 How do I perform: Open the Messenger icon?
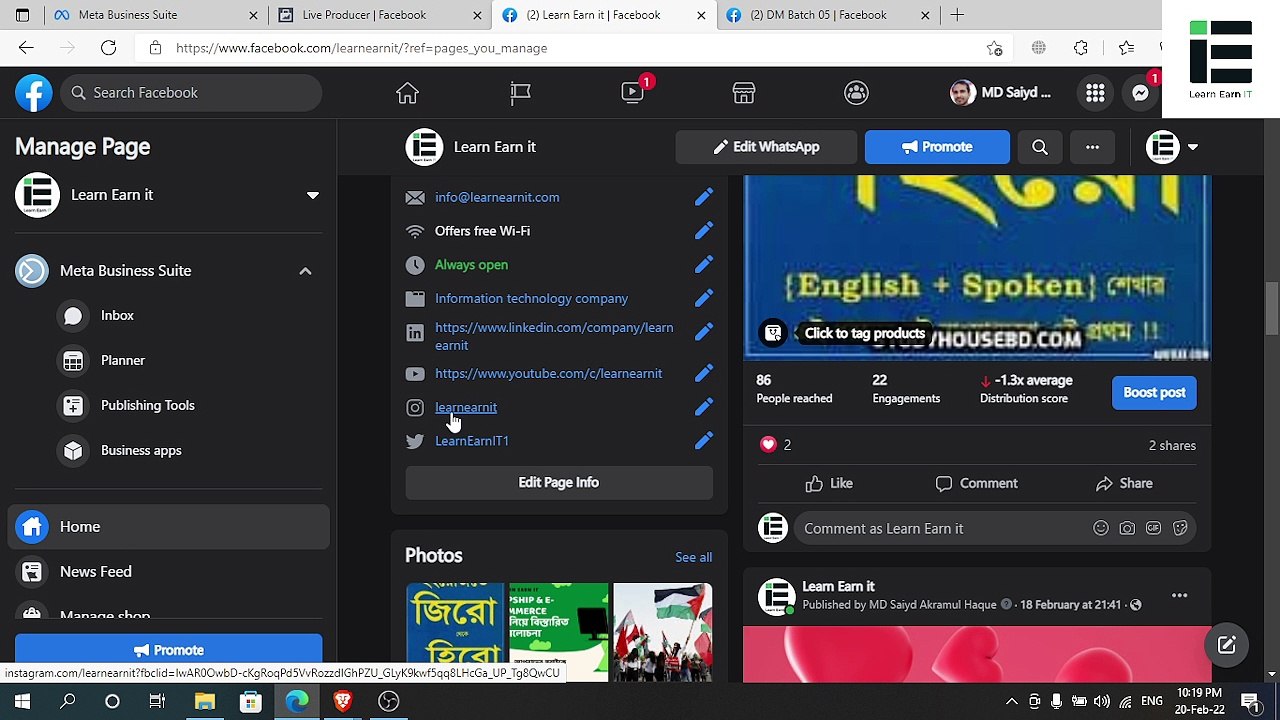(1140, 93)
